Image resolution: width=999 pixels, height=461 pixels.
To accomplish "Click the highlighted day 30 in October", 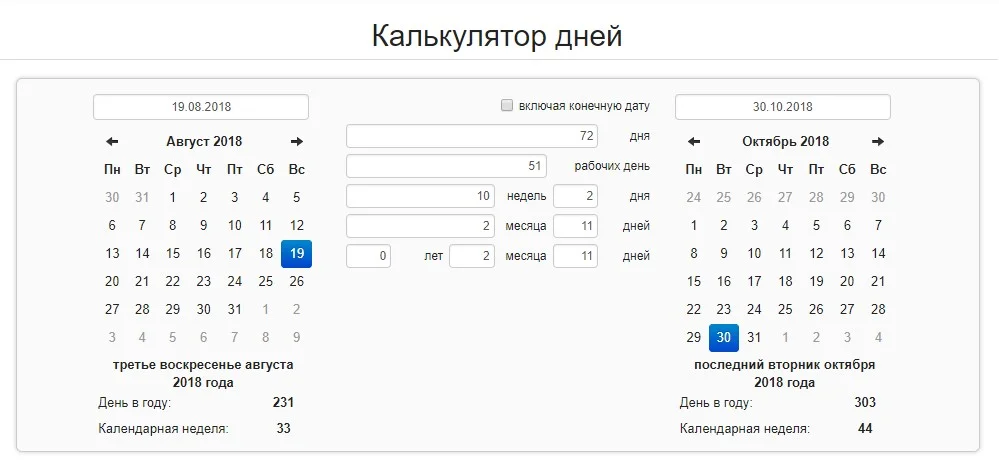I will pos(724,338).
